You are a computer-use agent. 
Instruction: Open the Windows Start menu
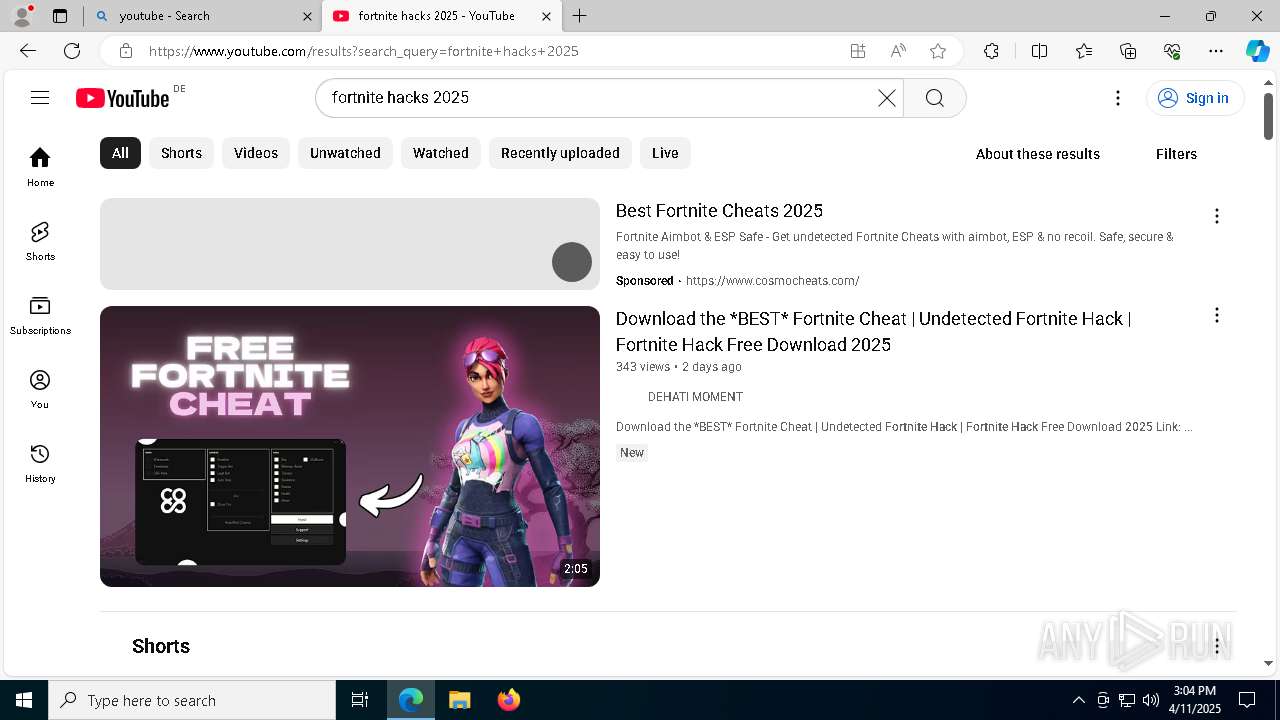click(24, 700)
